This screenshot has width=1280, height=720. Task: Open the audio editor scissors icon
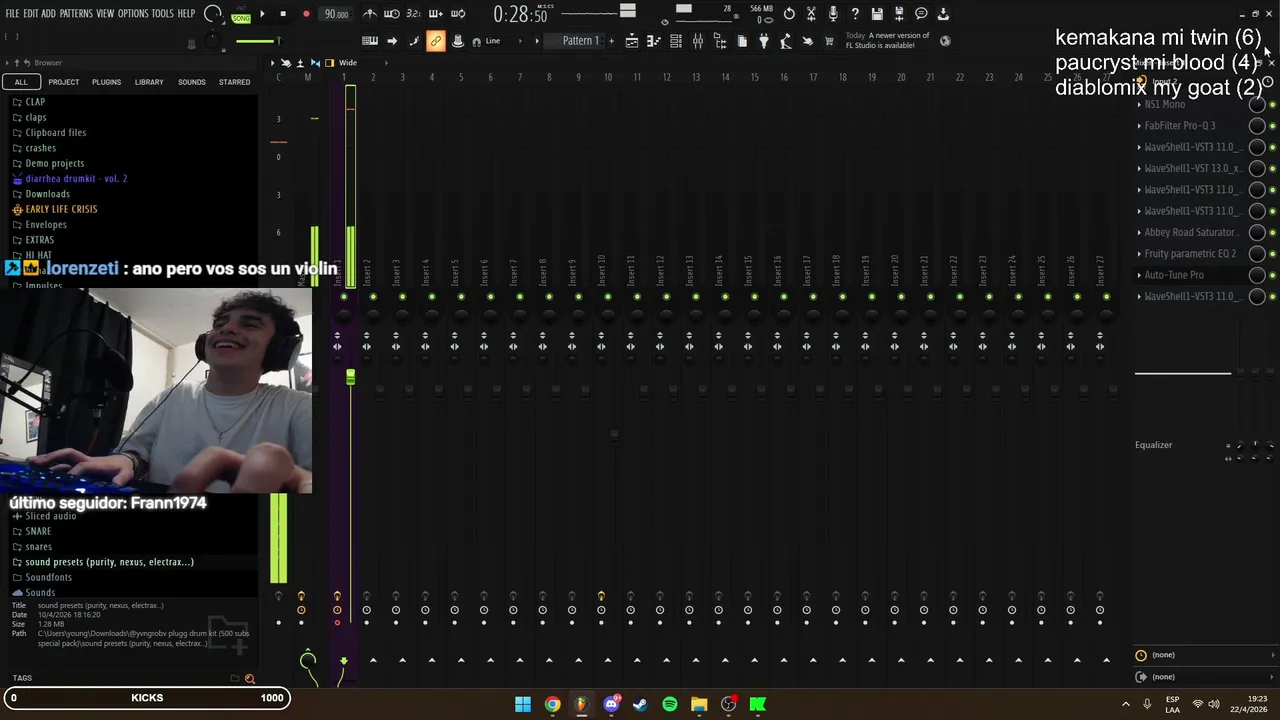point(811,14)
